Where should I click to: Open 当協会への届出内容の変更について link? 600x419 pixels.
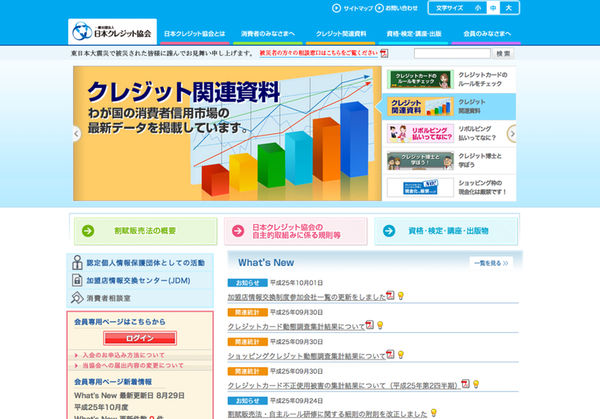tap(133, 366)
